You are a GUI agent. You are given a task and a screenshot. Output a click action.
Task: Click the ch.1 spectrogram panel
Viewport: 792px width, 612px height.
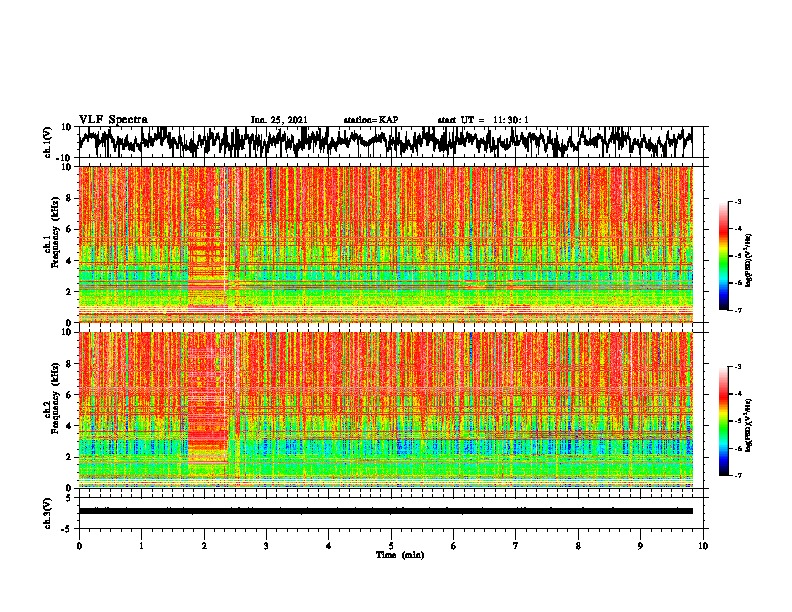click(386, 244)
